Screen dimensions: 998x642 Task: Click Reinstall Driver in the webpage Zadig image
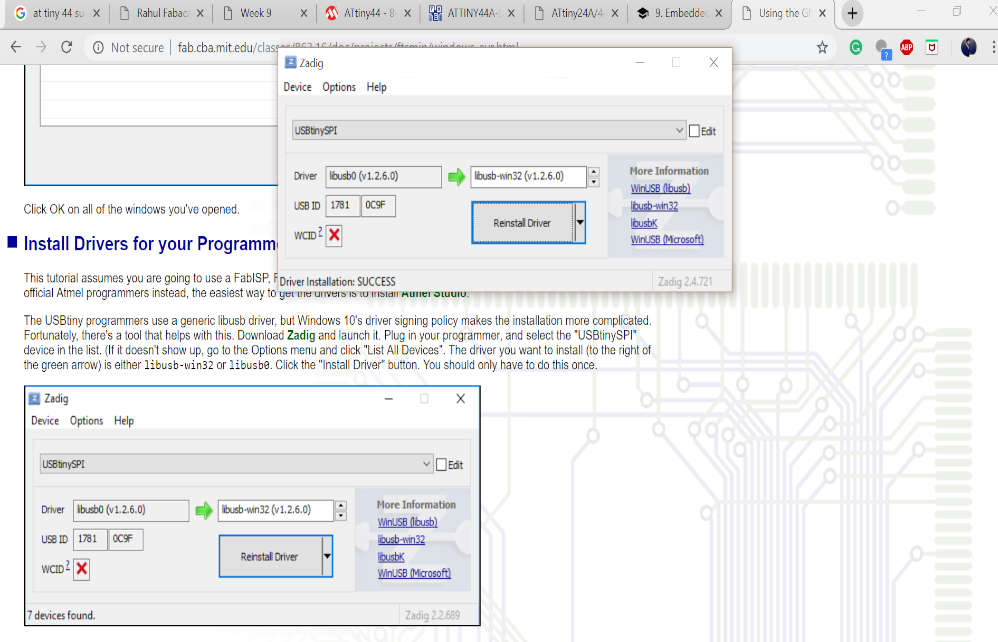[270, 556]
